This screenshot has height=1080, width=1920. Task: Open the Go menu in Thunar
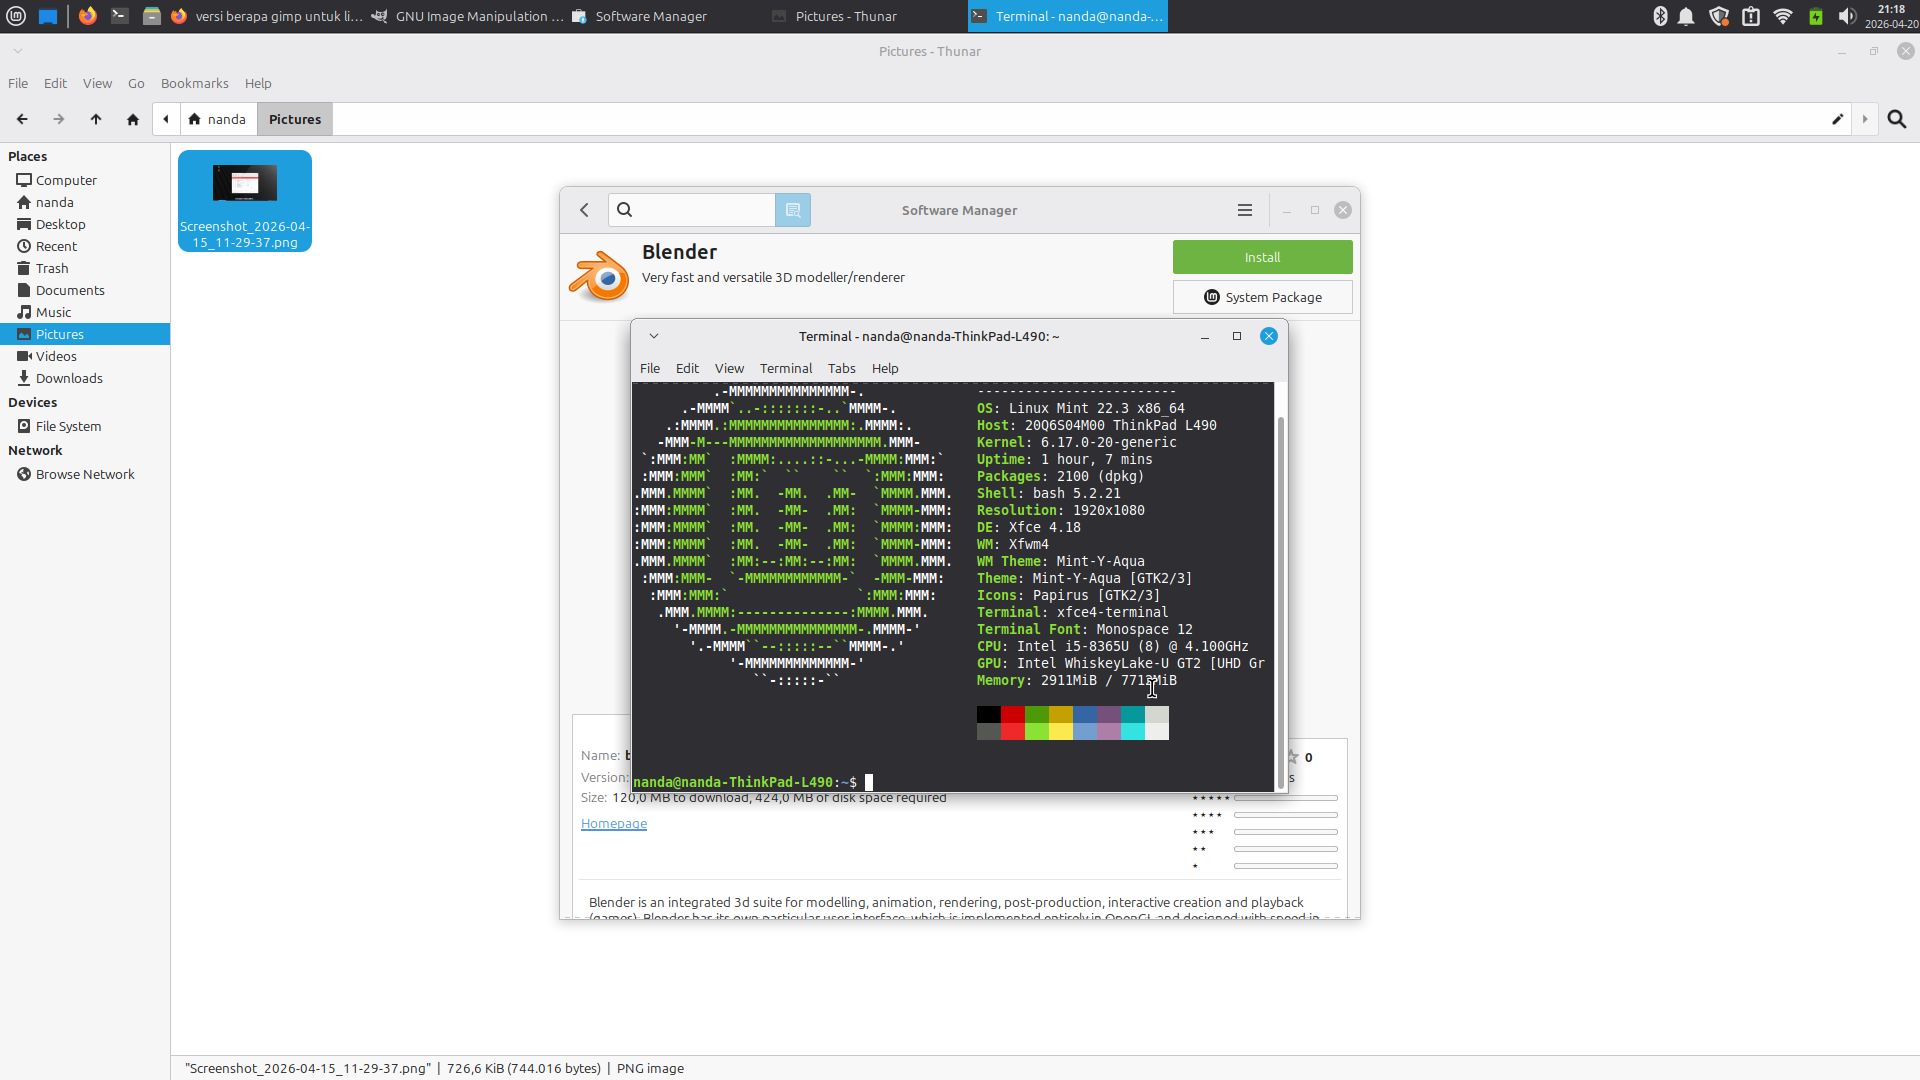click(136, 83)
